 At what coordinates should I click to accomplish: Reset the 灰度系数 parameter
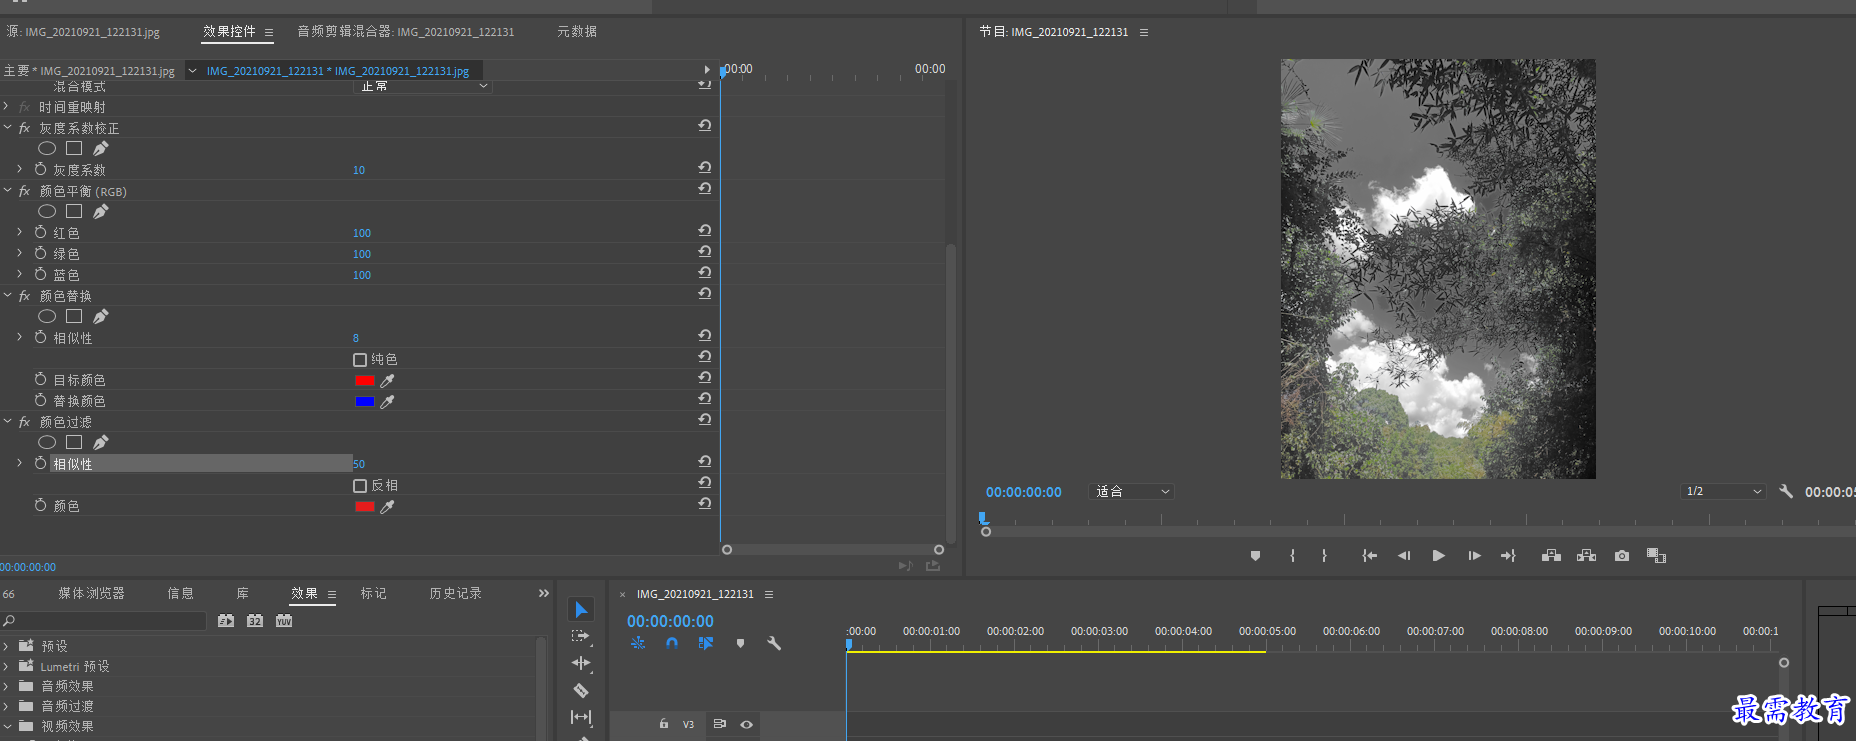point(705,168)
